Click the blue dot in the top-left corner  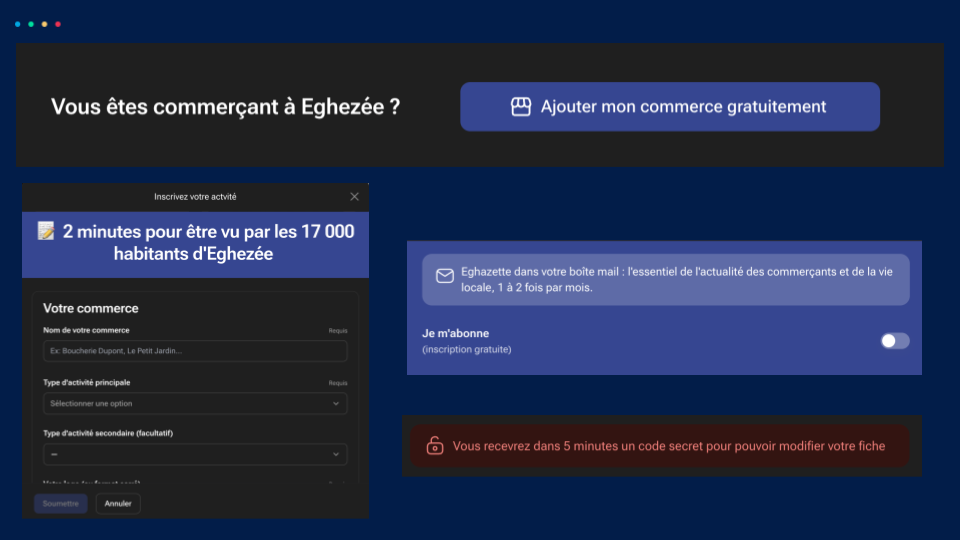[x=18, y=24]
